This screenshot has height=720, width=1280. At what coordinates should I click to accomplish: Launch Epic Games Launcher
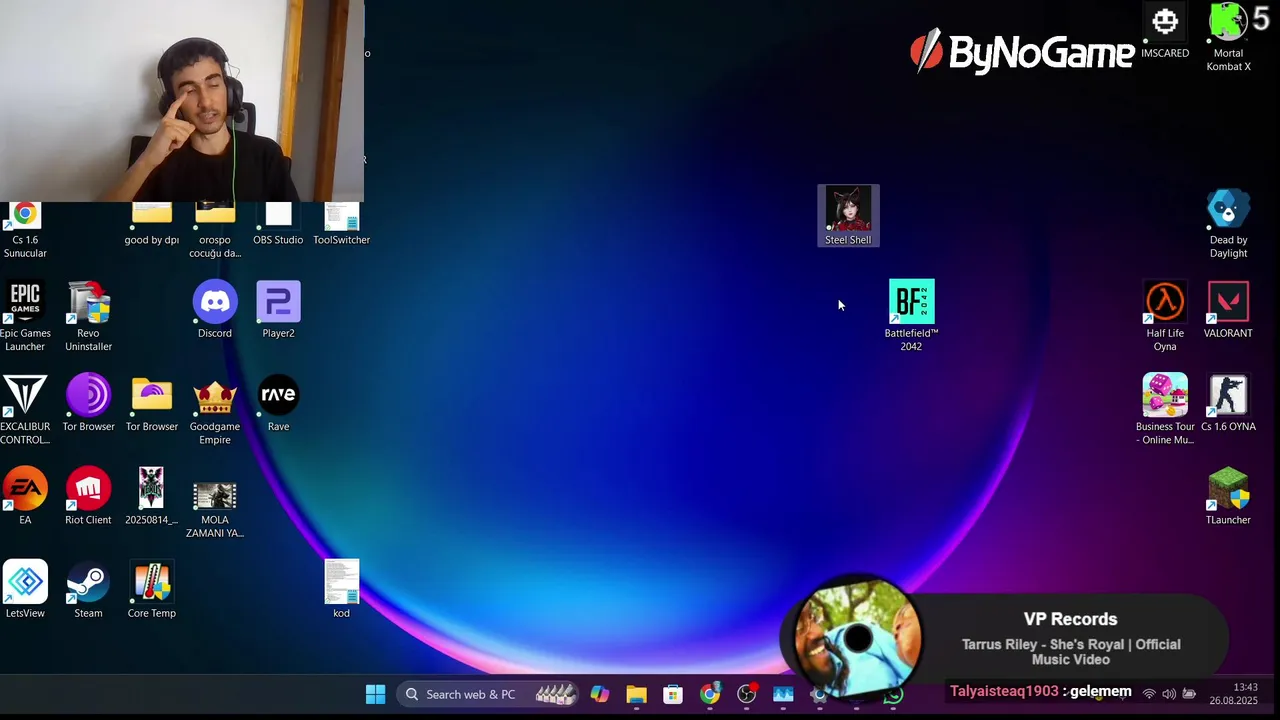pyautogui.click(x=25, y=316)
